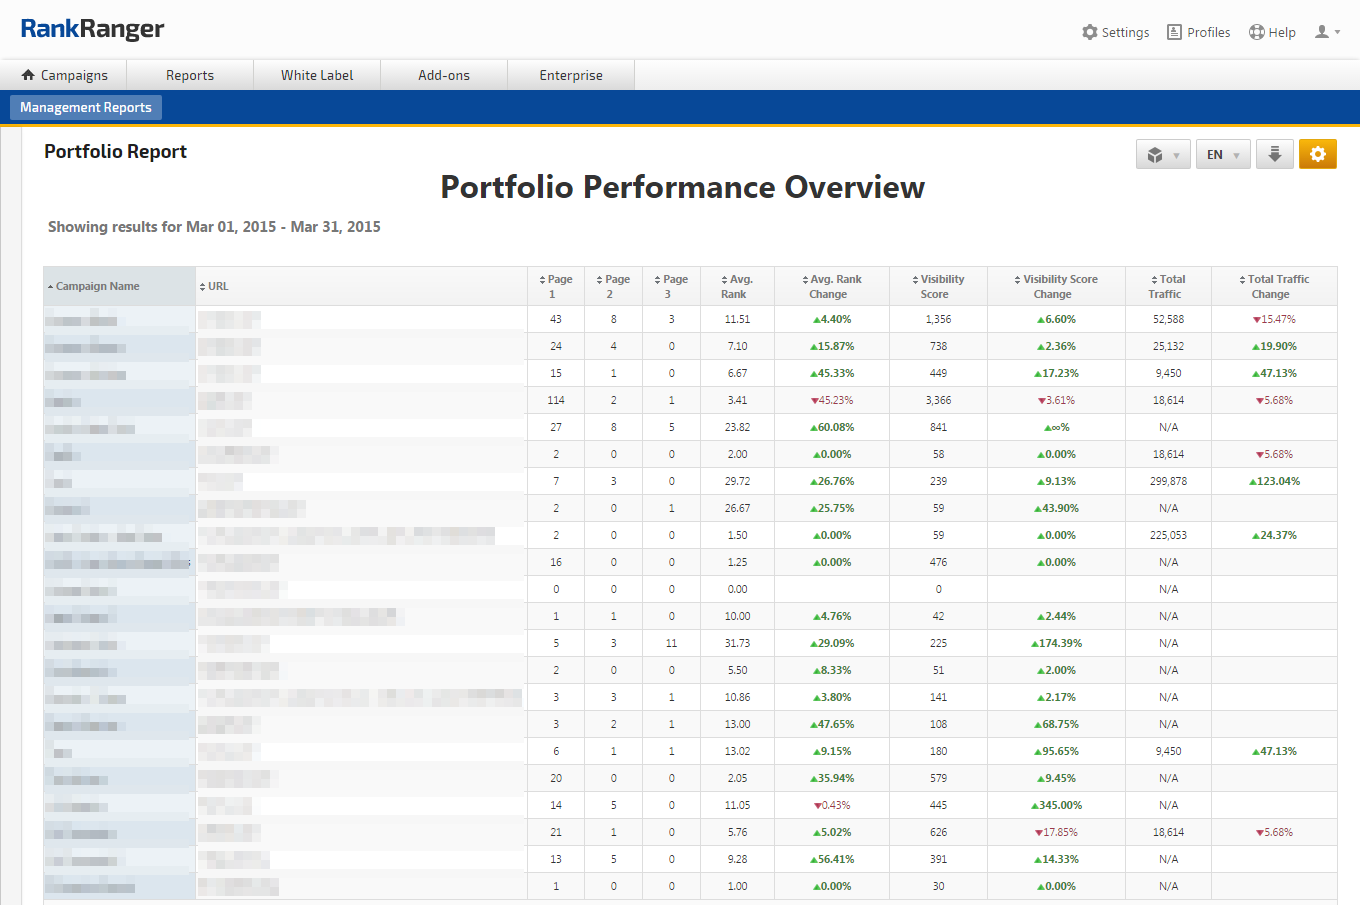Expand the cube package dropdown

1162,154
